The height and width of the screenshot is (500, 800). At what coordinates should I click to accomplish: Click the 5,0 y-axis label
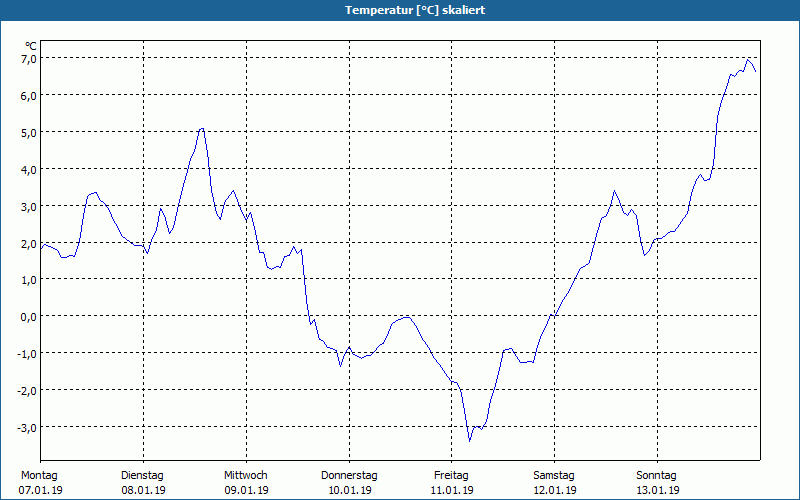[x=29, y=133]
